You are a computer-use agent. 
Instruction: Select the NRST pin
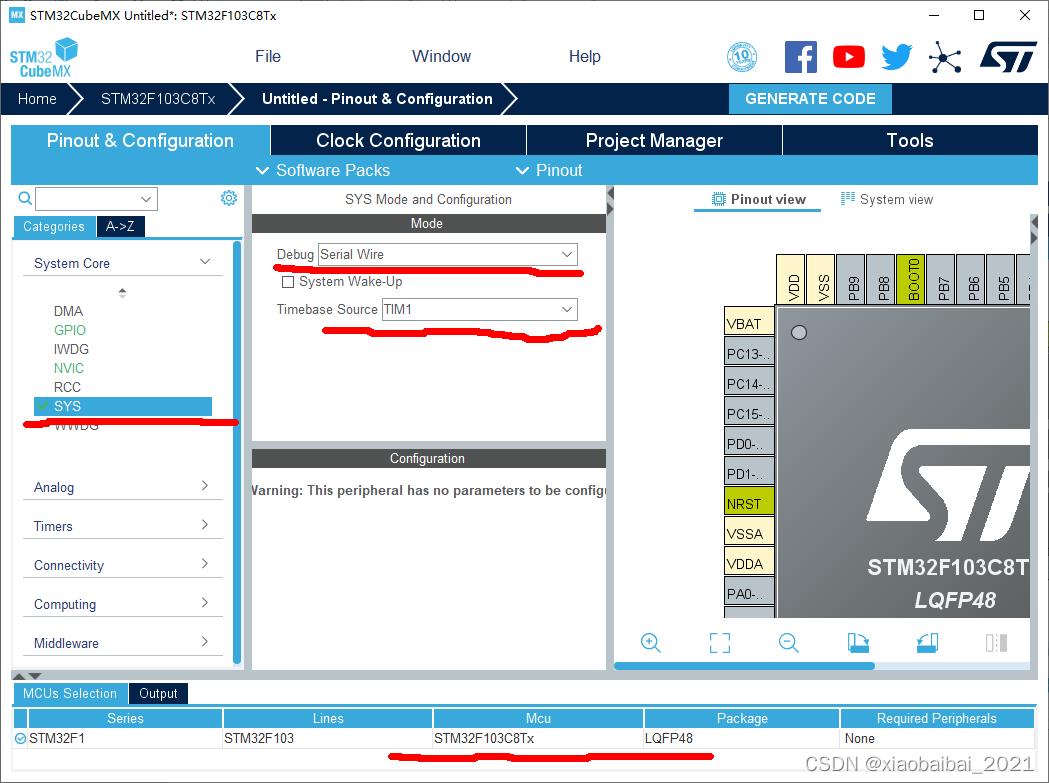coord(749,503)
